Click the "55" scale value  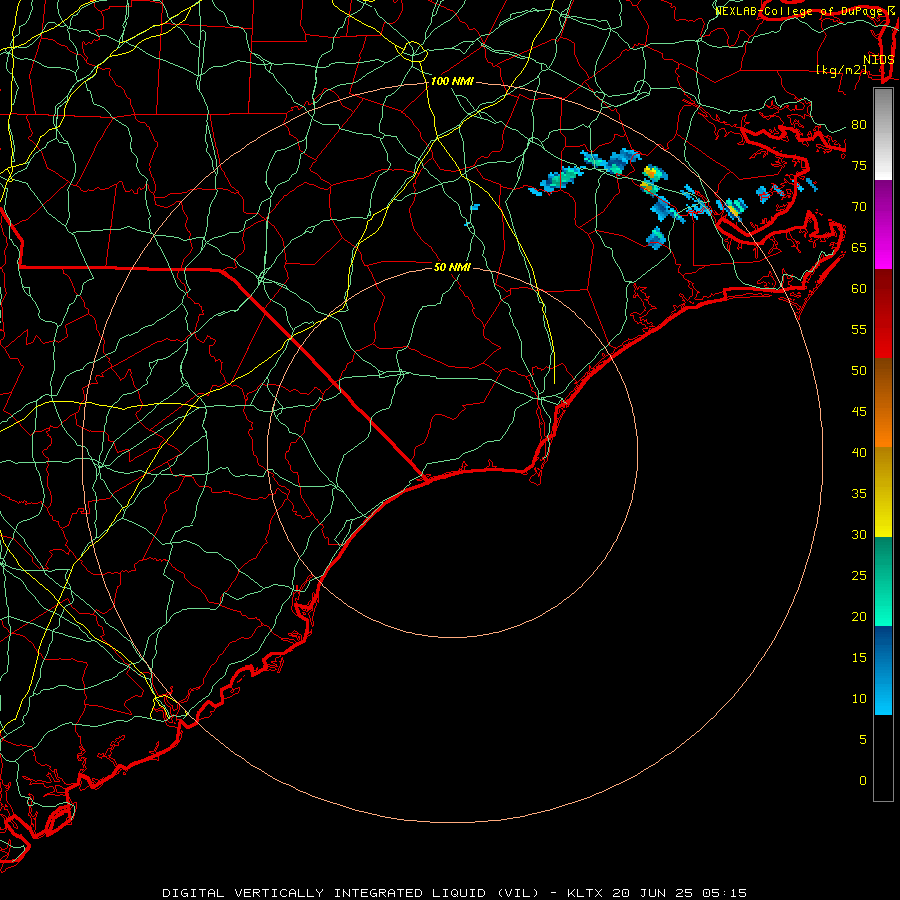[859, 329]
